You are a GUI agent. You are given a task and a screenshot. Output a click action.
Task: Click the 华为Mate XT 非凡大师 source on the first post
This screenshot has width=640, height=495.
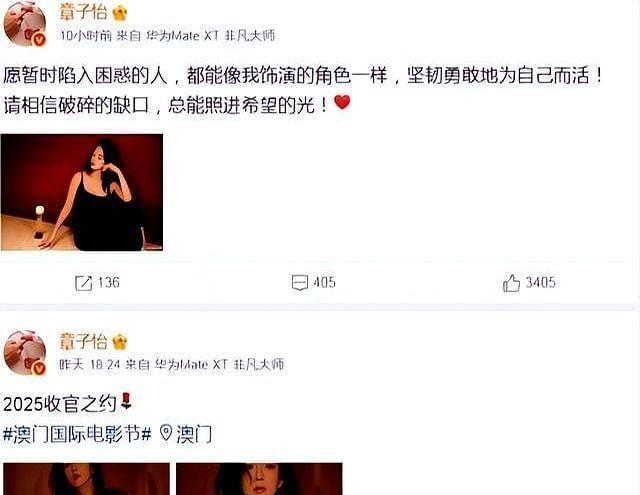[x=210, y=36]
